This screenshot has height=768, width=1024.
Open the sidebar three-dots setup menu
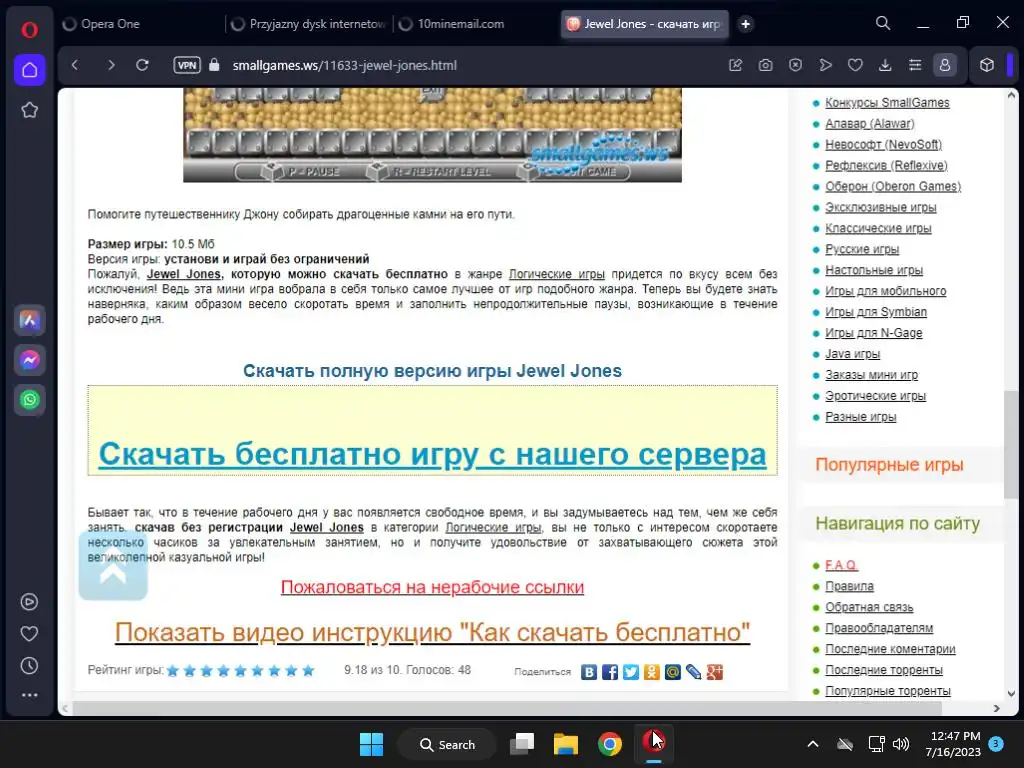point(29,695)
